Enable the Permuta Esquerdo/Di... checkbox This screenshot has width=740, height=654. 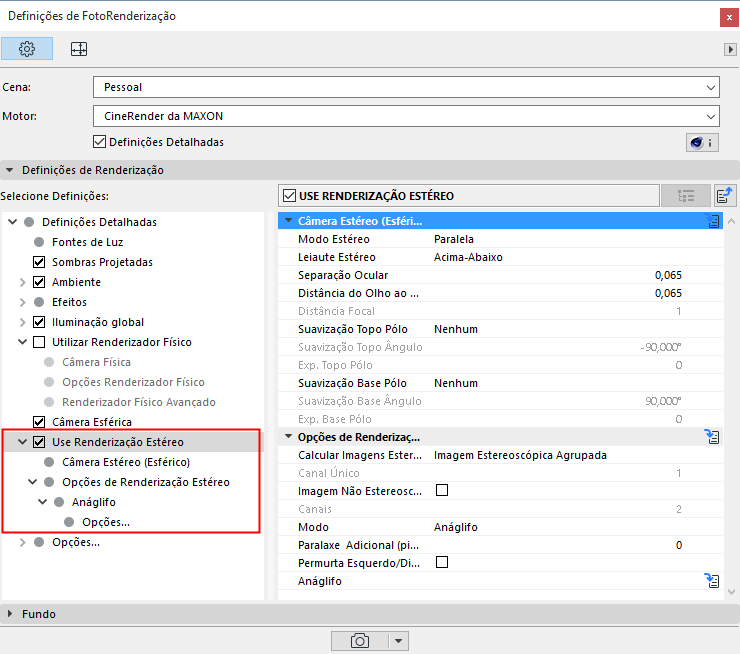tap(442, 562)
